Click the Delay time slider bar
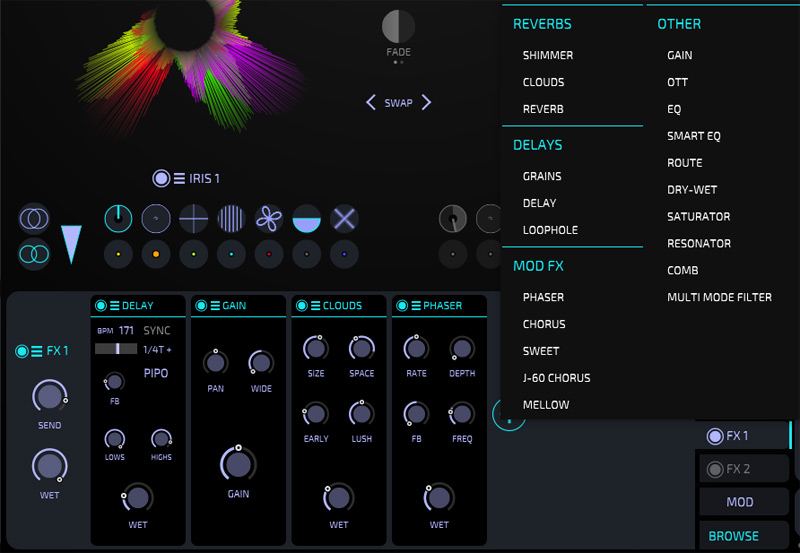The image size is (800, 553). [116, 348]
